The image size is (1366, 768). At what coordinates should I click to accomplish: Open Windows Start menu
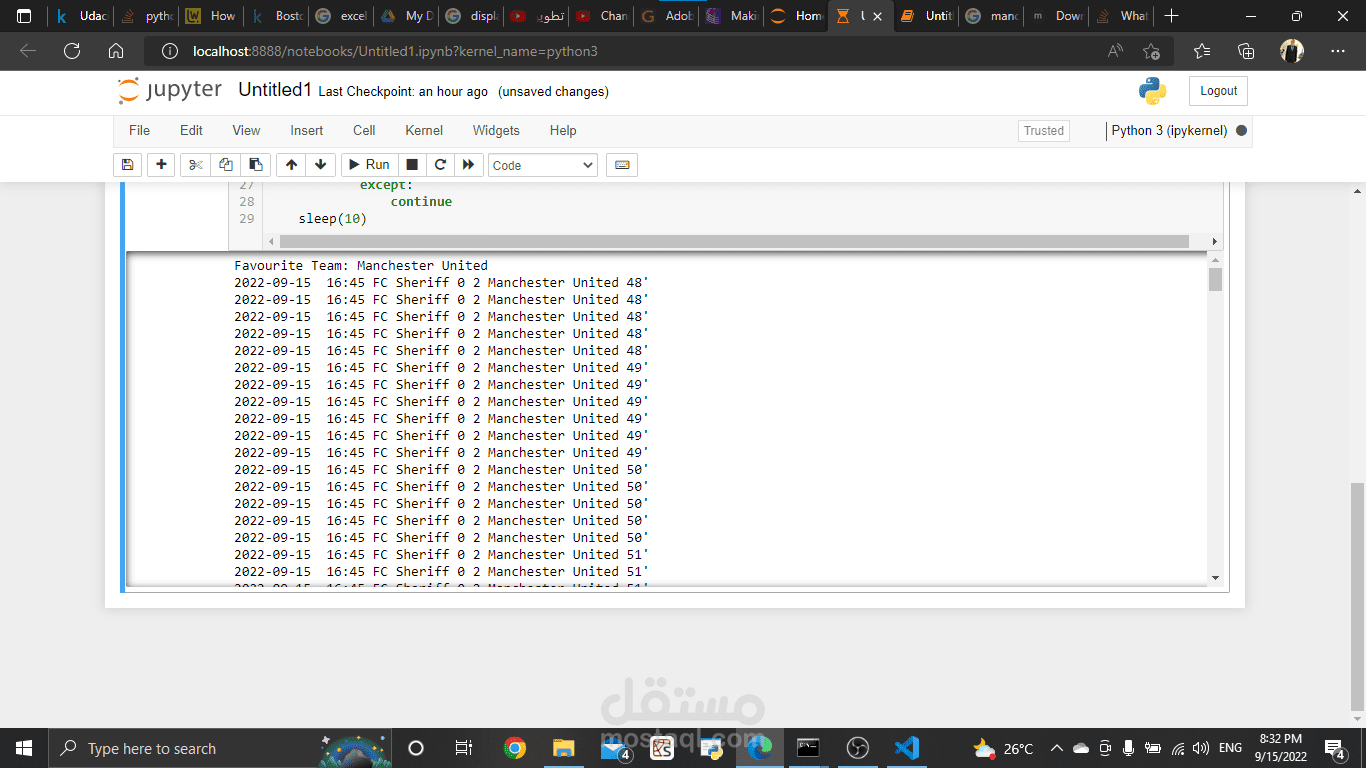(x=24, y=748)
